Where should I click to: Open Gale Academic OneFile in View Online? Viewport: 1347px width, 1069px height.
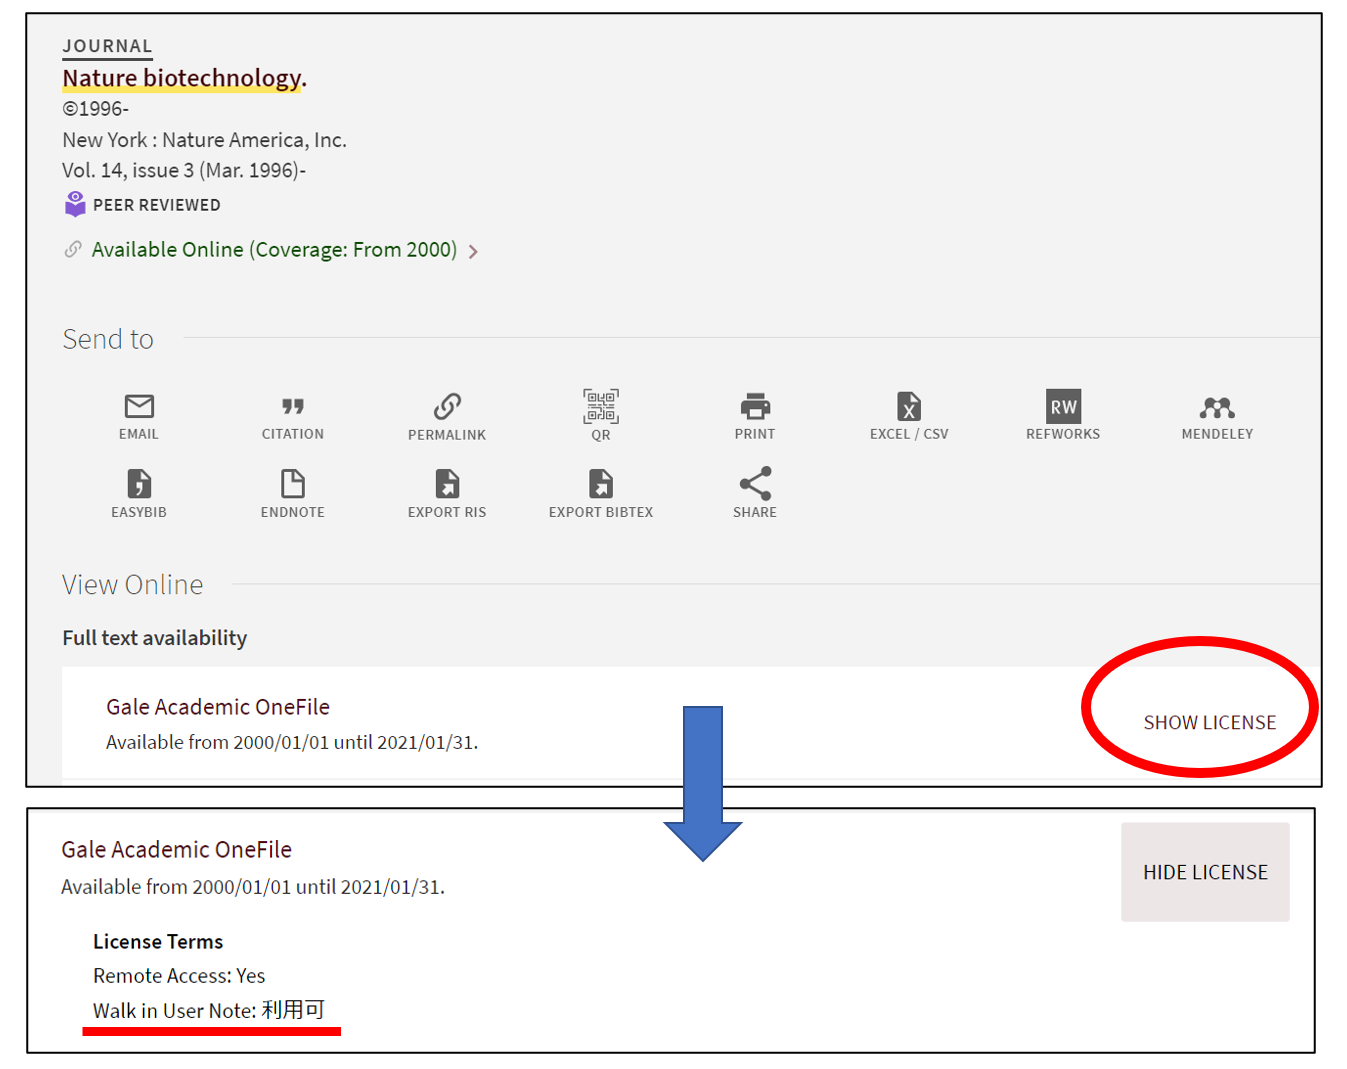(x=218, y=707)
